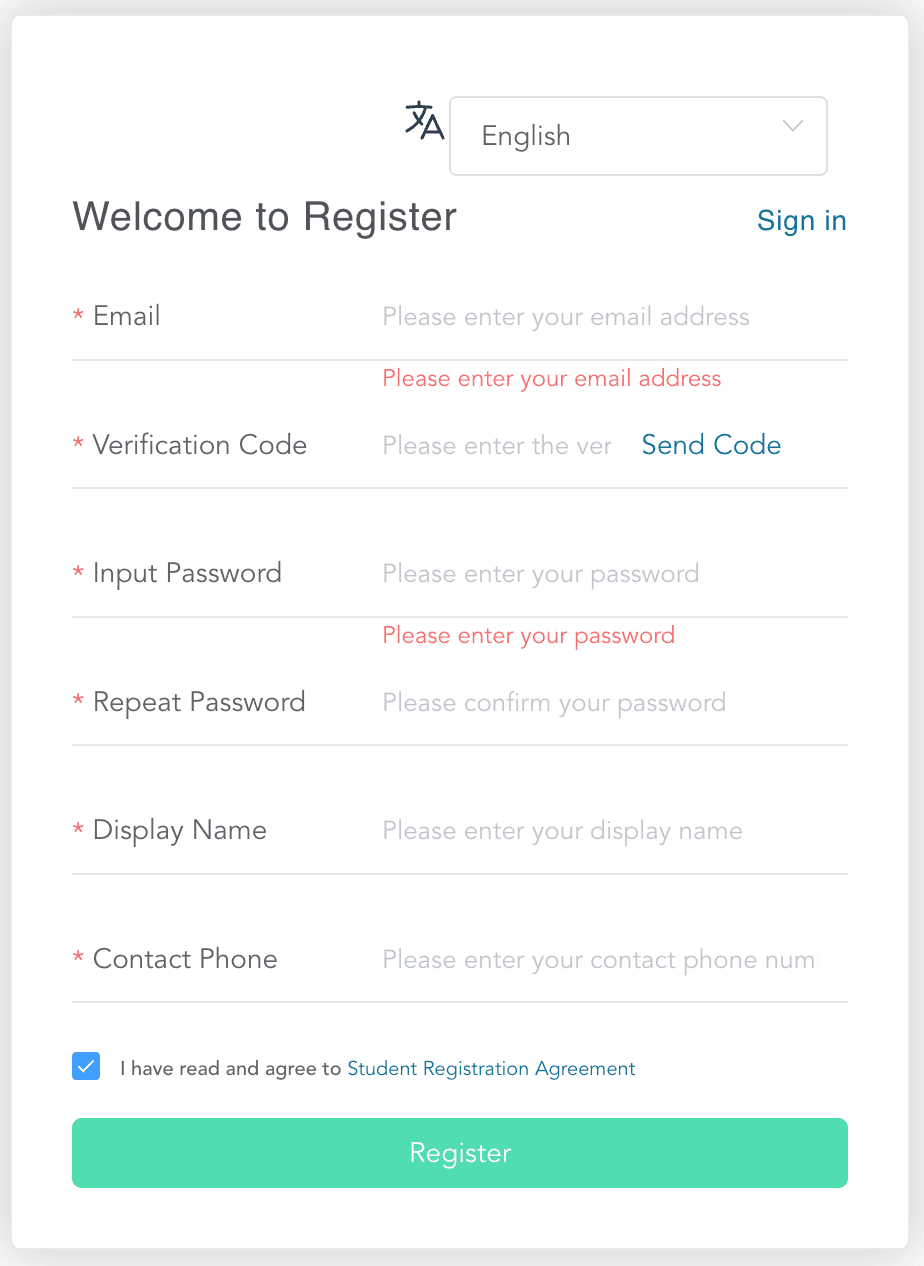Open the English language dropdown
924x1266 pixels.
638,136
